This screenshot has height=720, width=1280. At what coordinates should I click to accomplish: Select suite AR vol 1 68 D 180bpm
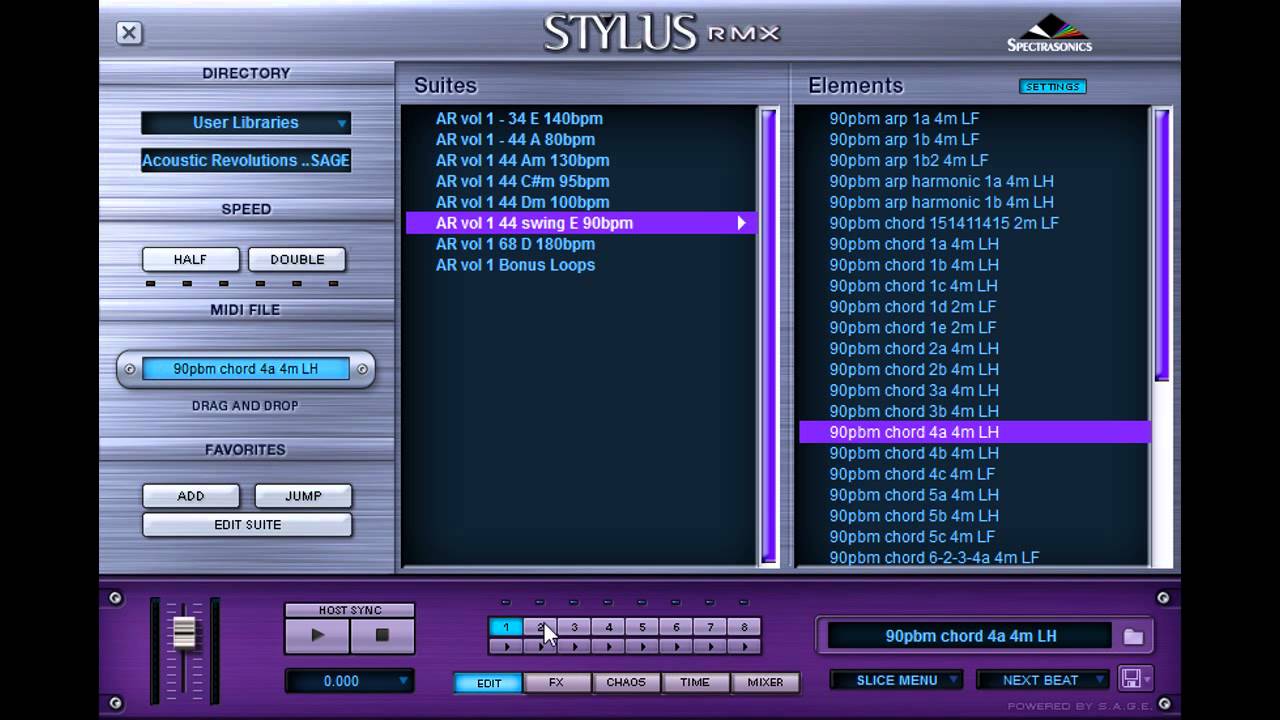click(x=581, y=244)
